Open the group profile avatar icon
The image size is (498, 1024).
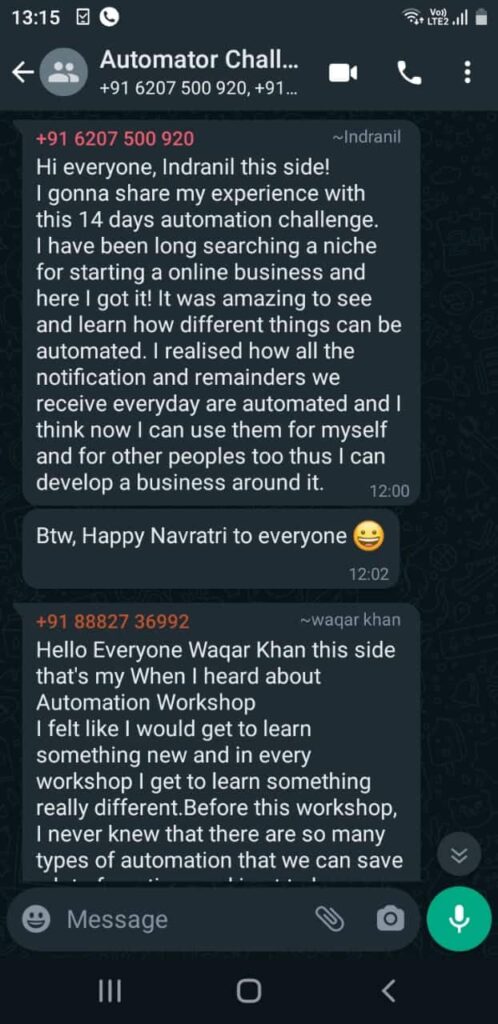coord(65,72)
